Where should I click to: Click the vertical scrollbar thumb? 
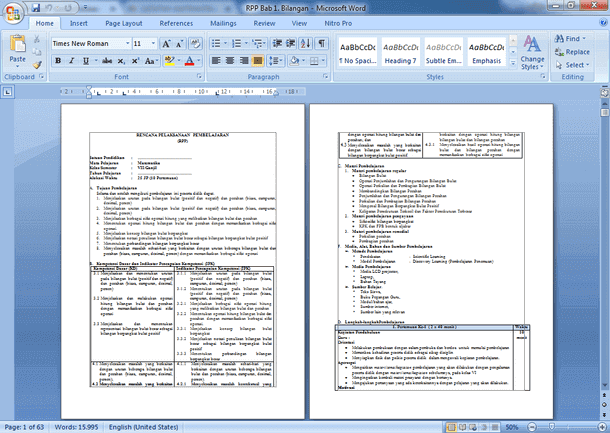605,112
